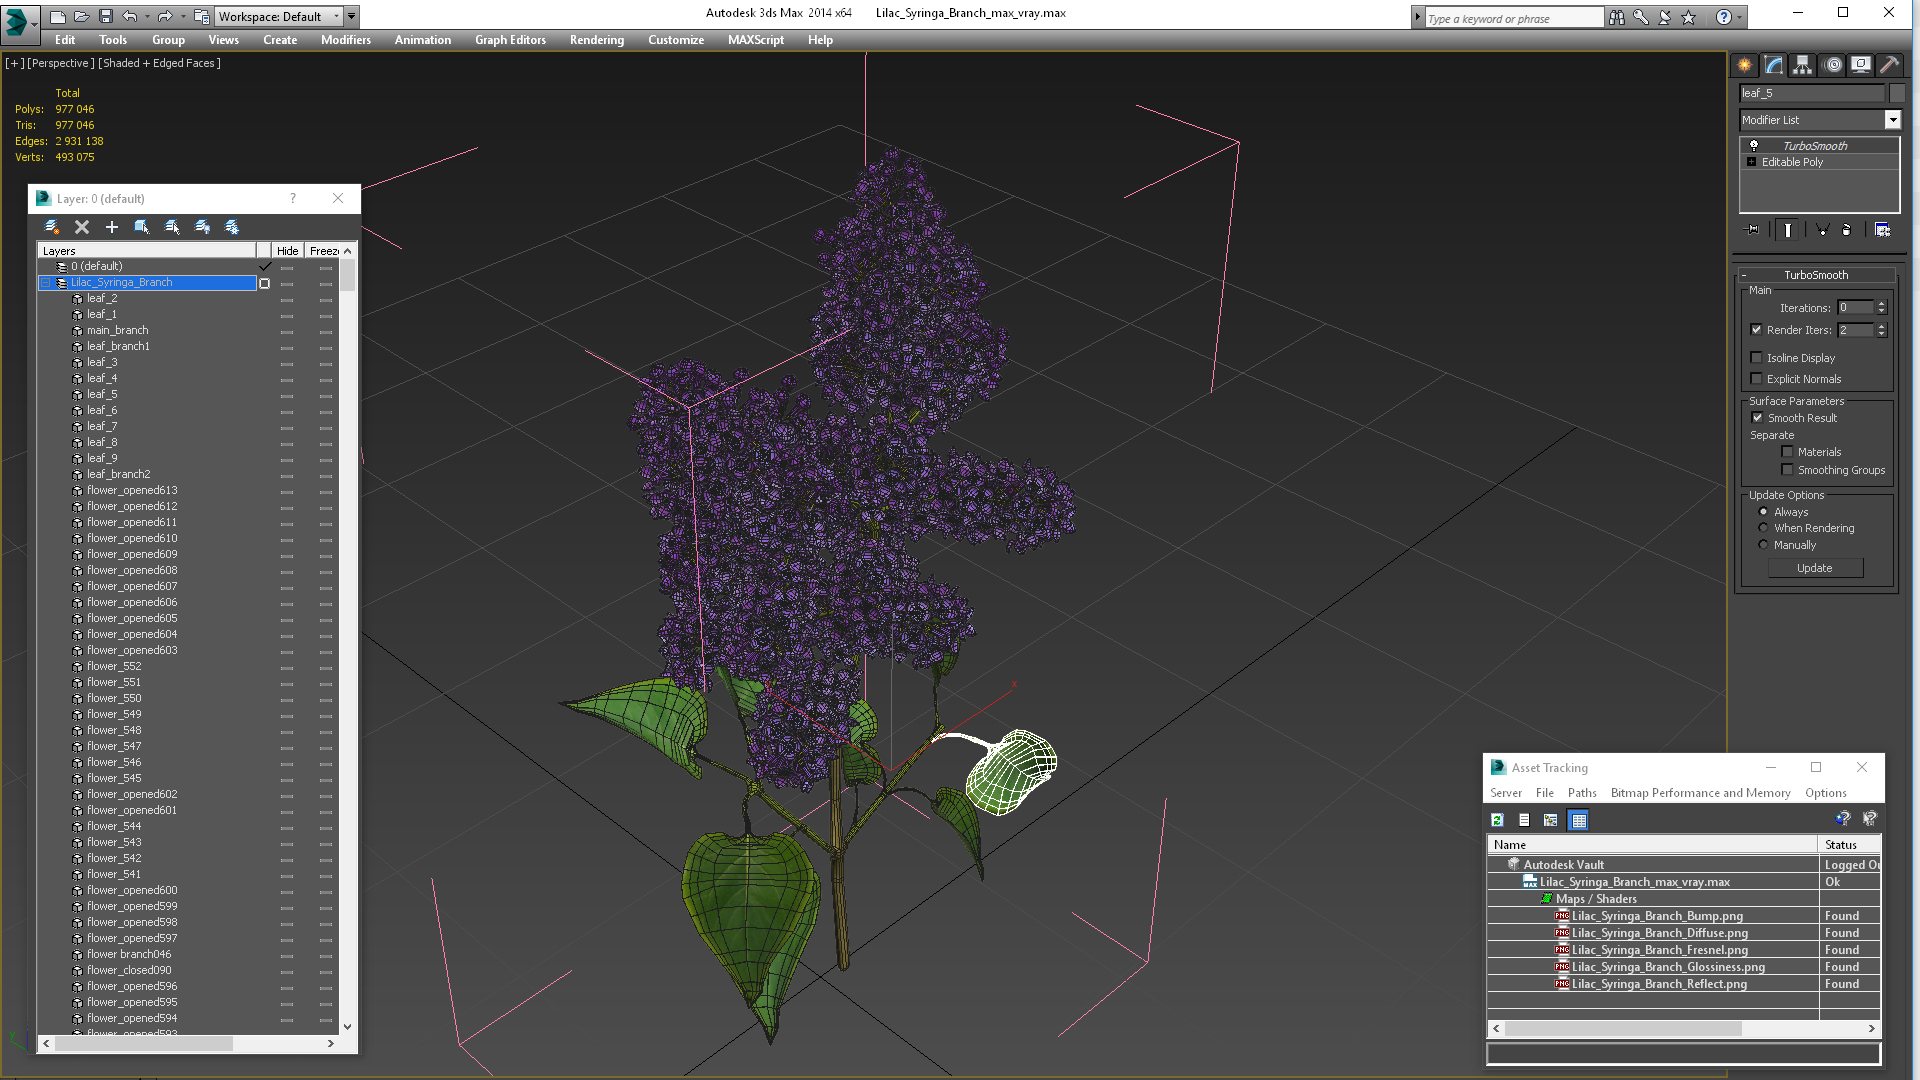Click the Project Folder icon in quick access toolbar
The height and width of the screenshot is (1080, 1920).
click(201, 16)
